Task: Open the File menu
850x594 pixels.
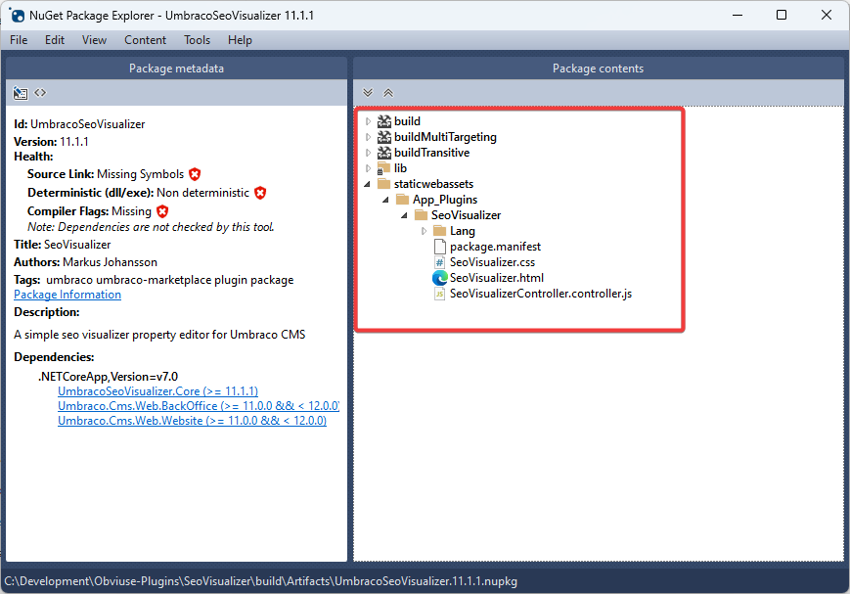Action: (18, 40)
